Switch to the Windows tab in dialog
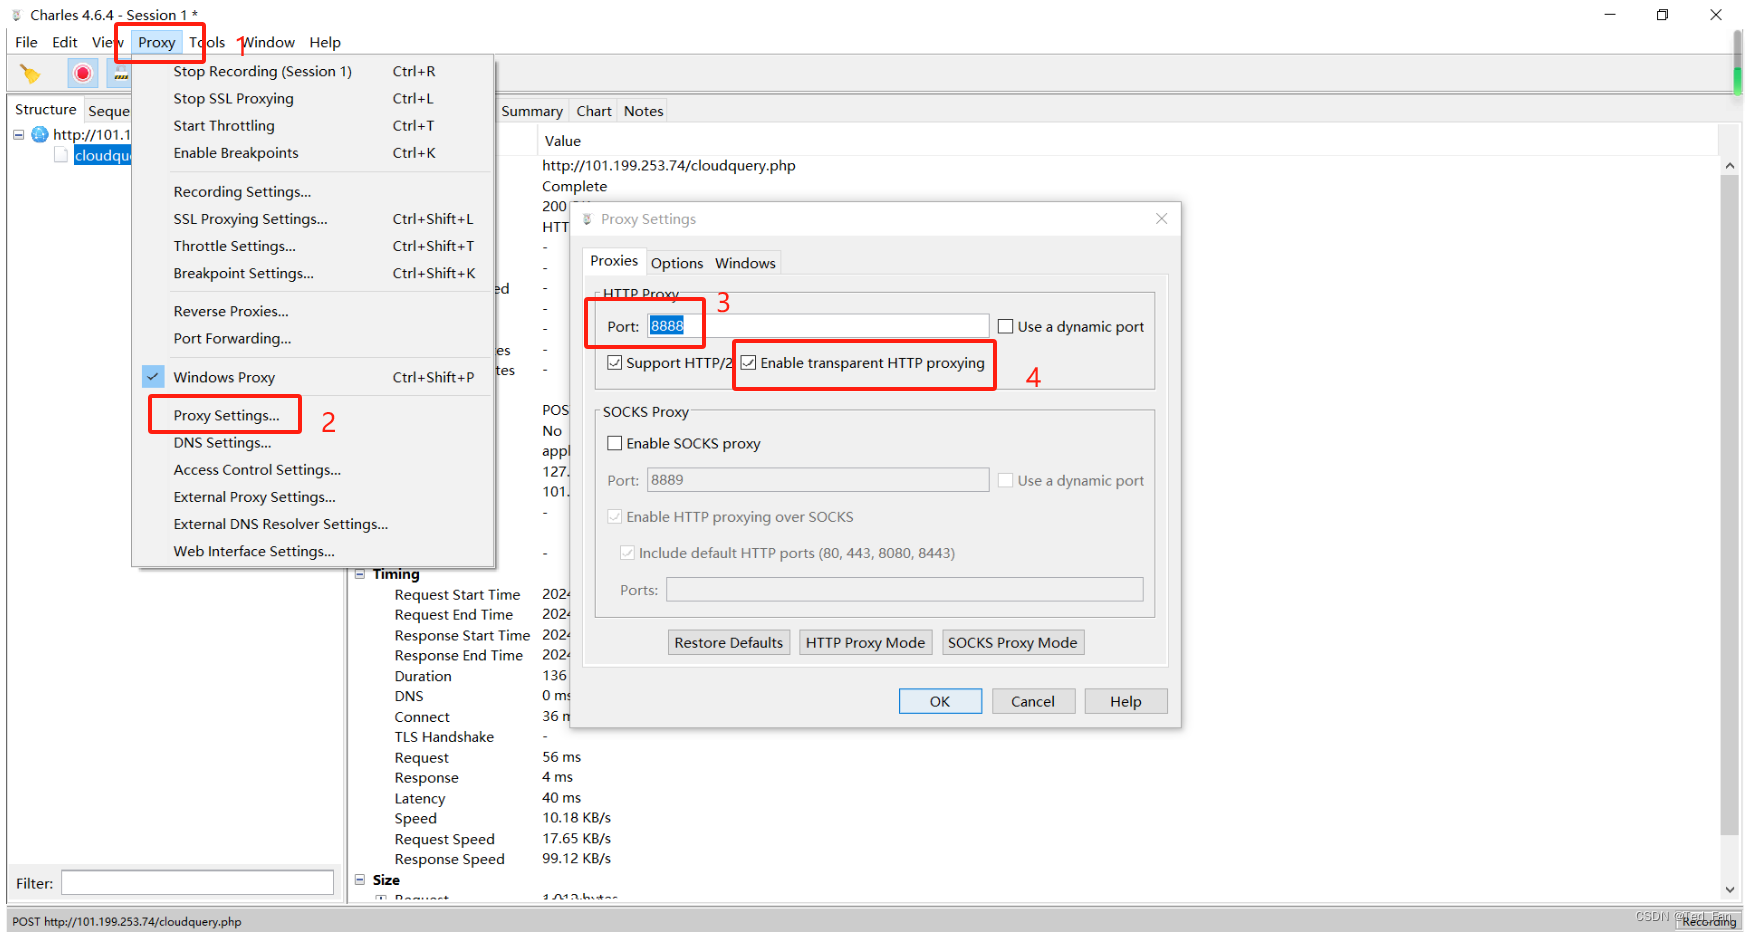Image resolution: width=1747 pixels, height=932 pixels. click(745, 263)
